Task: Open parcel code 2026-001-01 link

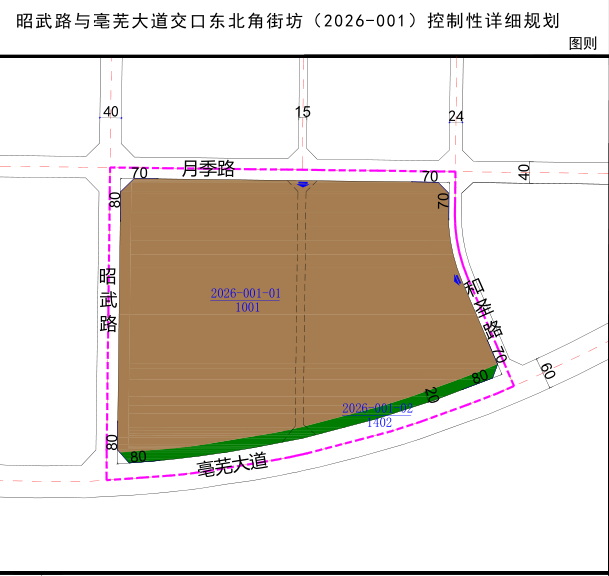Action: click(245, 294)
